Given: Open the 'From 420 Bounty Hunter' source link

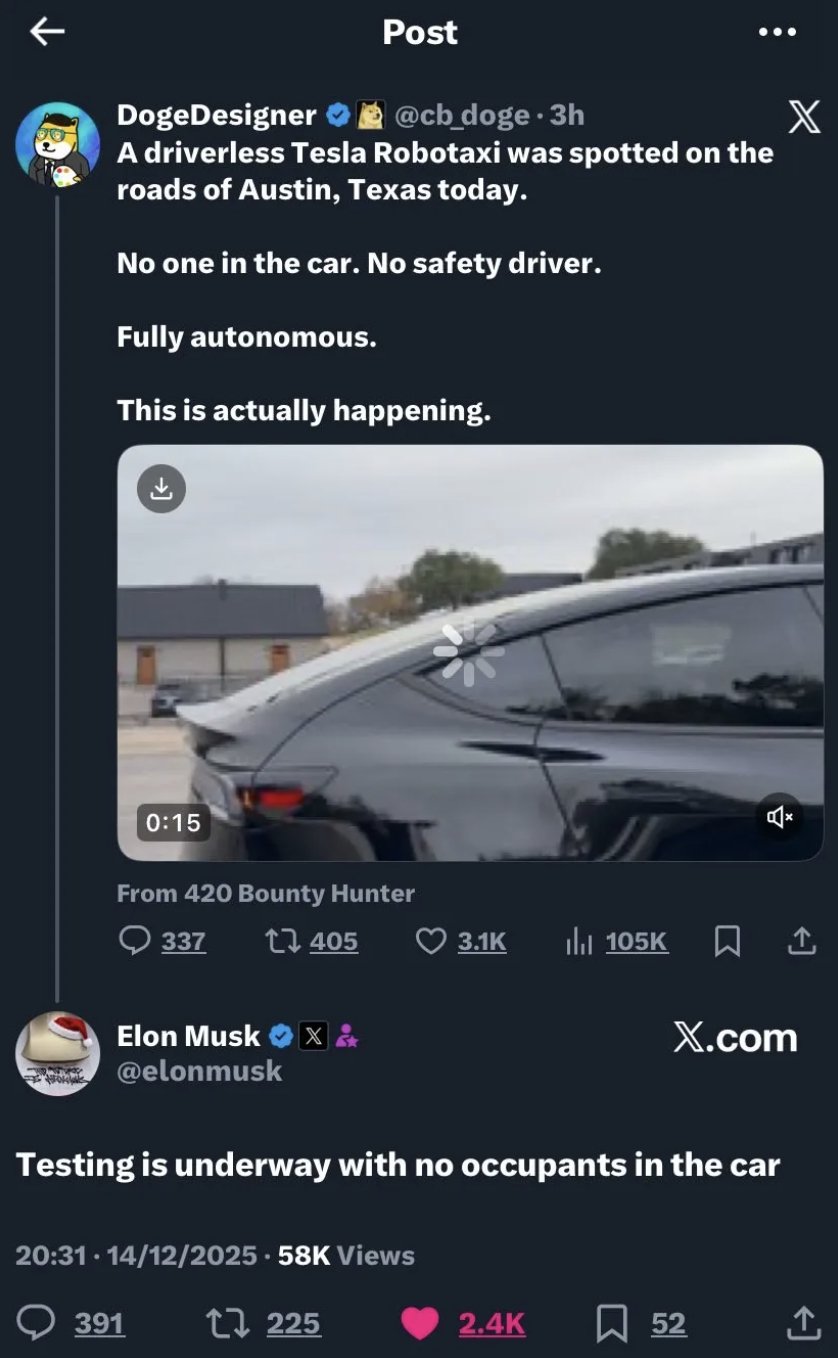Looking at the screenshot, I should [265, 893].
